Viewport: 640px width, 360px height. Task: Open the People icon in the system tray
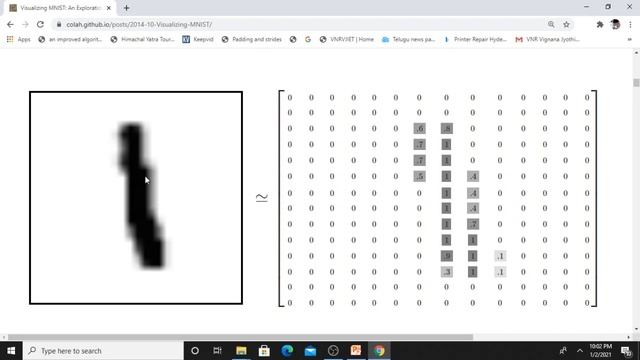tap(563, 351)
